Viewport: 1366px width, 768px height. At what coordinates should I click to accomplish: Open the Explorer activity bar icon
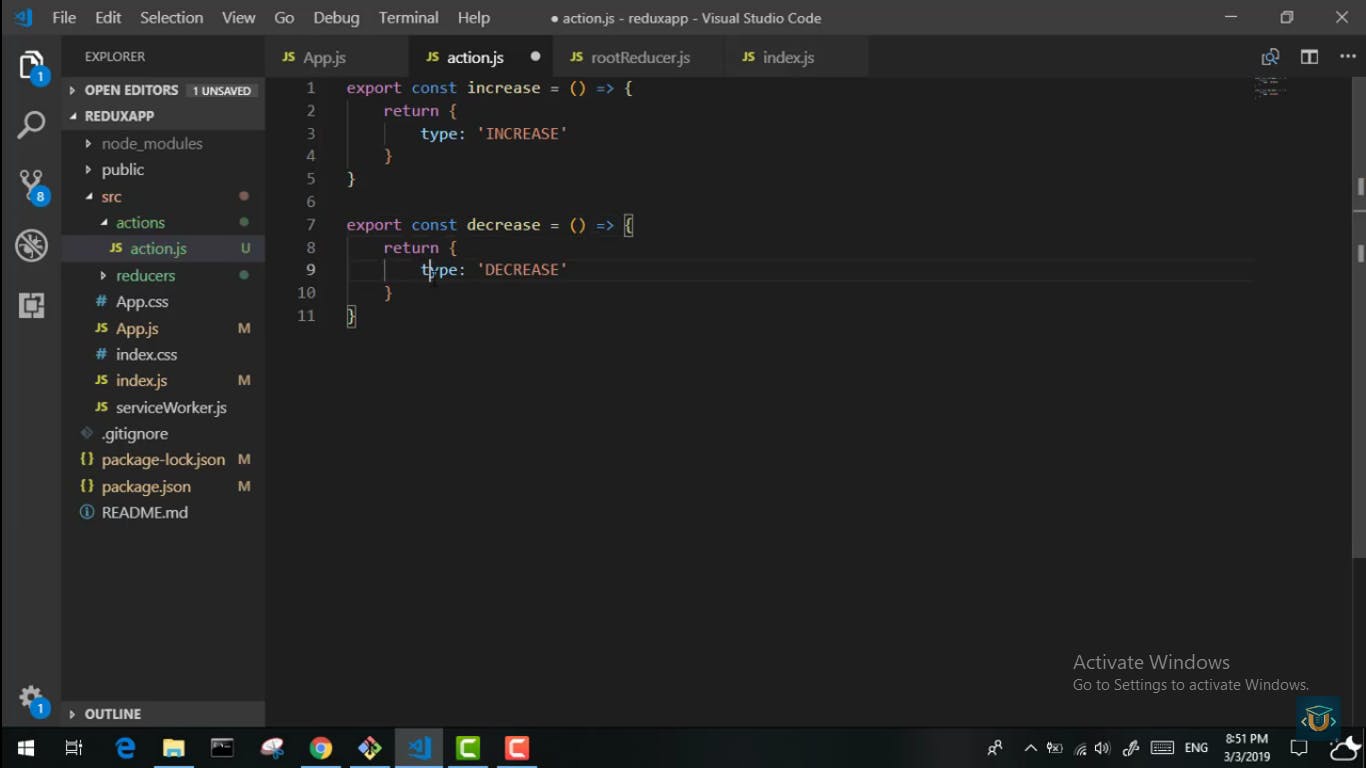point(31,66)
